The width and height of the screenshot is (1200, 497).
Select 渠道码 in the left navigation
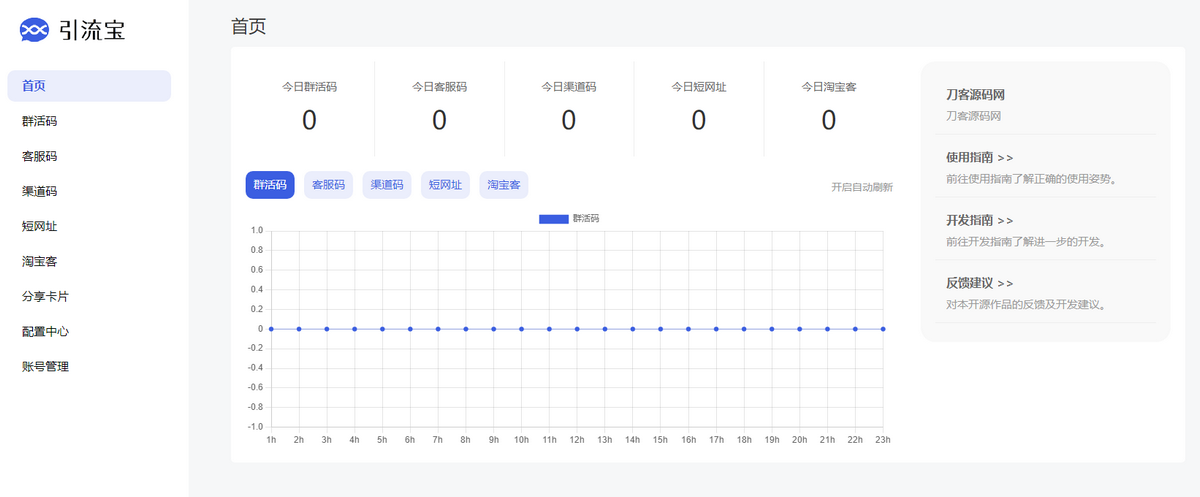pos(40,191)
